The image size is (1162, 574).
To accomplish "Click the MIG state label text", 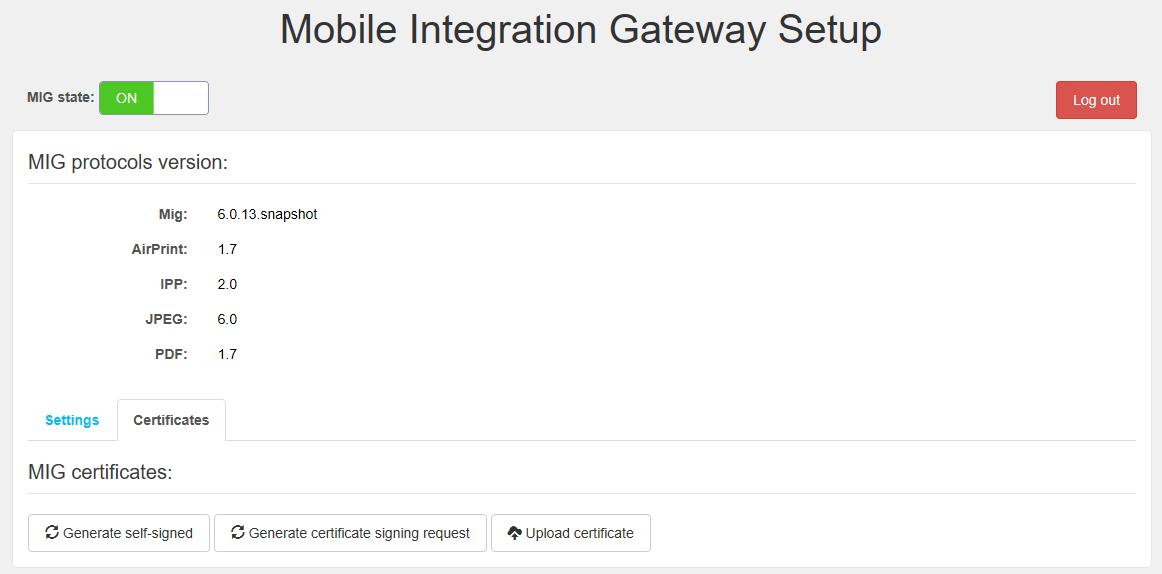I will point(60,97).
